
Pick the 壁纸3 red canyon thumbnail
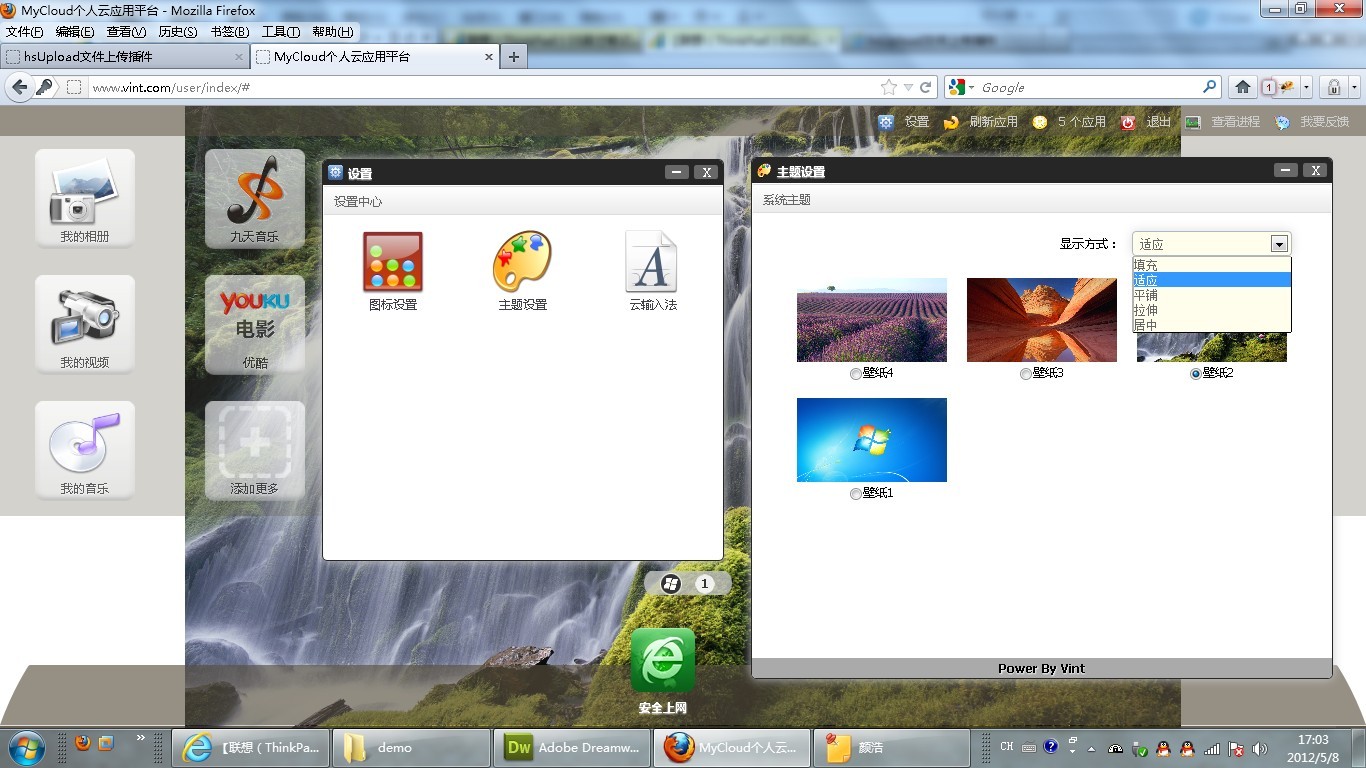click(1042, 320)
